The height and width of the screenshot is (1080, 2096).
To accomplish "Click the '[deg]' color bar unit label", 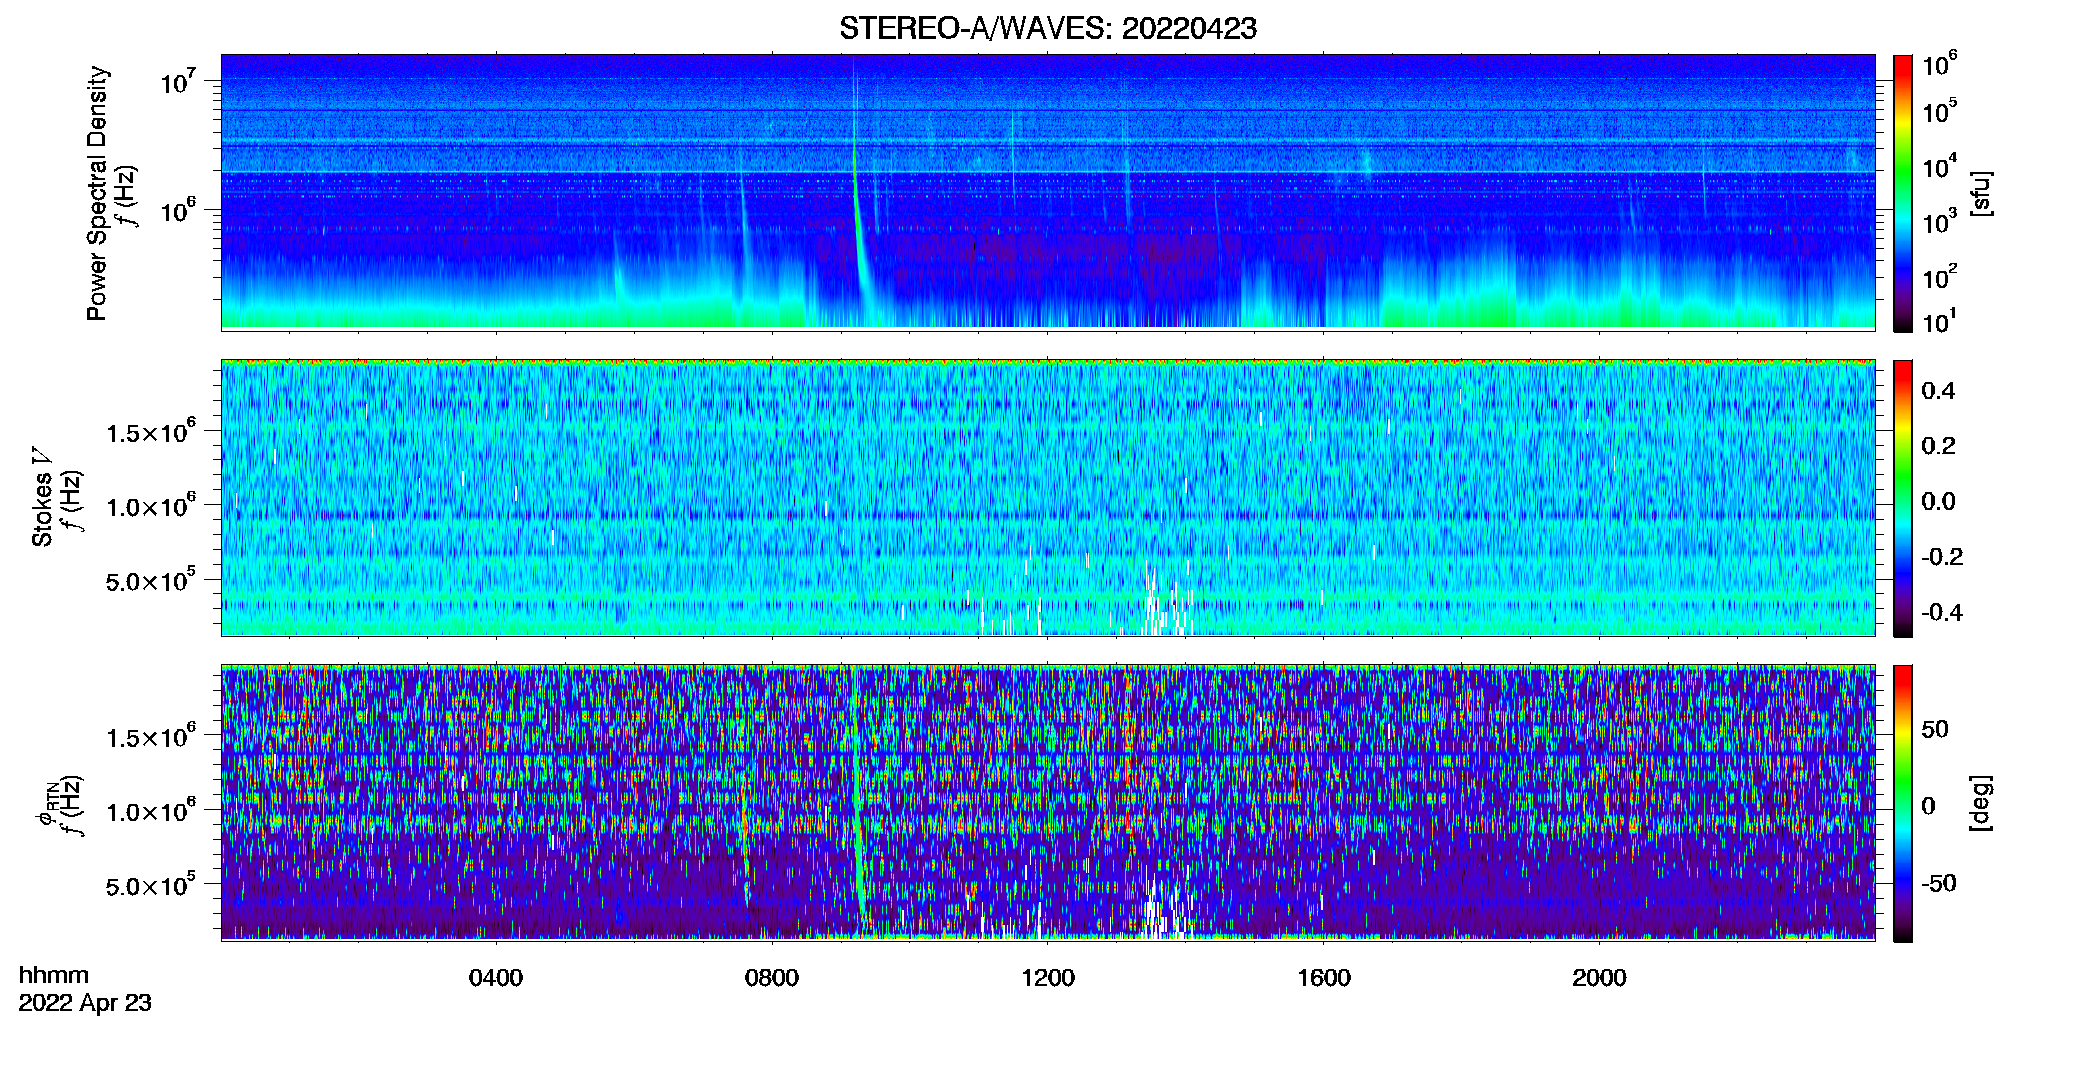I will pyautogui.click(x=1980, y=803).
